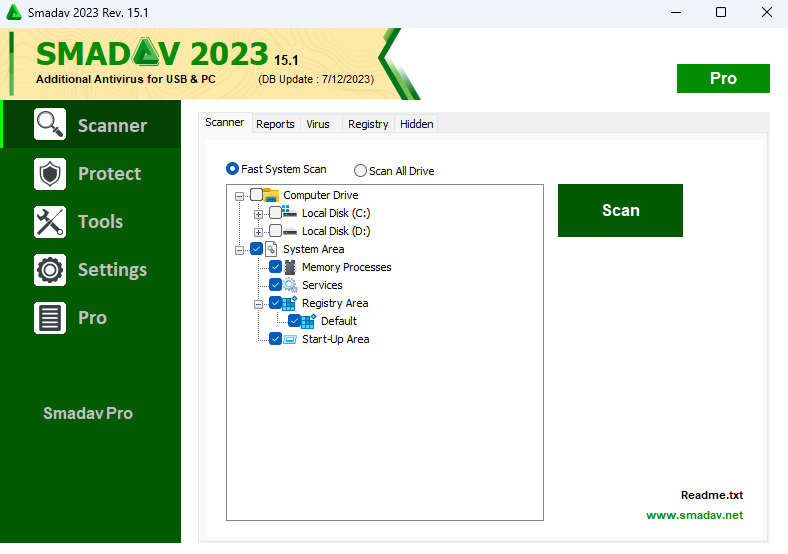Uncheck the Registry Area checkbox
788x554 pixels.
pyautogui.click(x=275, y=303)
